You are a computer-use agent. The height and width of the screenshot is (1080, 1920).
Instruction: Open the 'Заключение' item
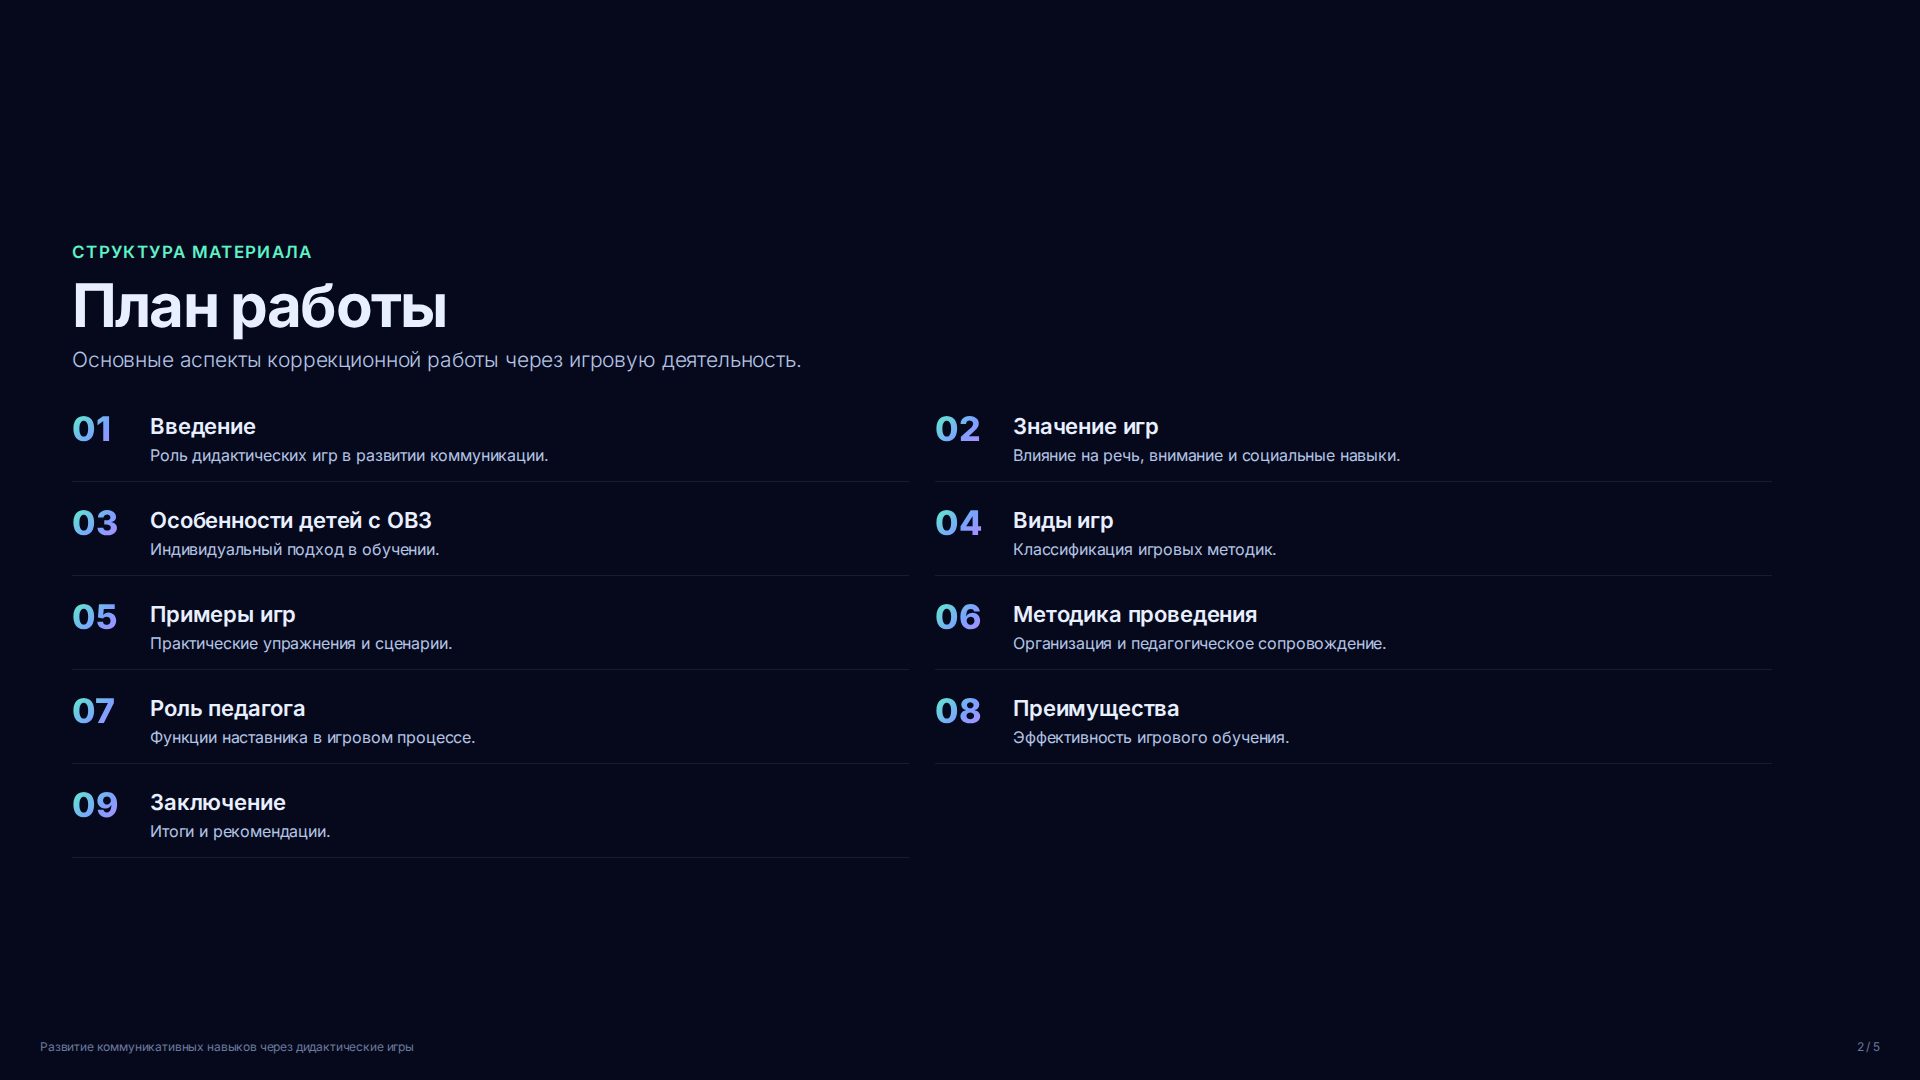218,803
